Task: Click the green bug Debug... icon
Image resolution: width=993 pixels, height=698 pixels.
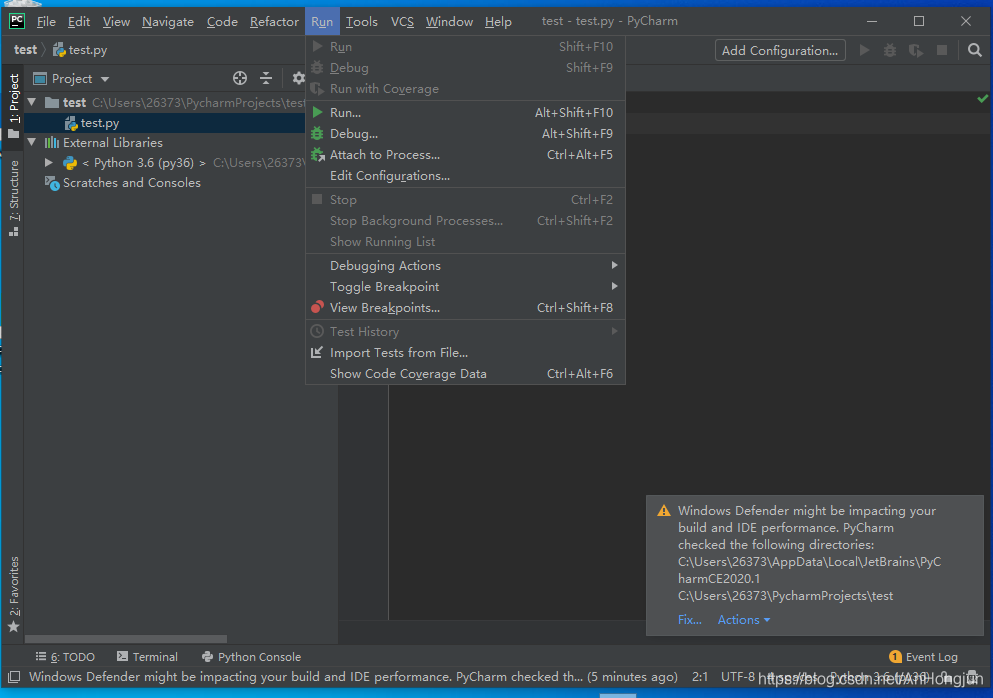Action: click(x=317, y=133)
